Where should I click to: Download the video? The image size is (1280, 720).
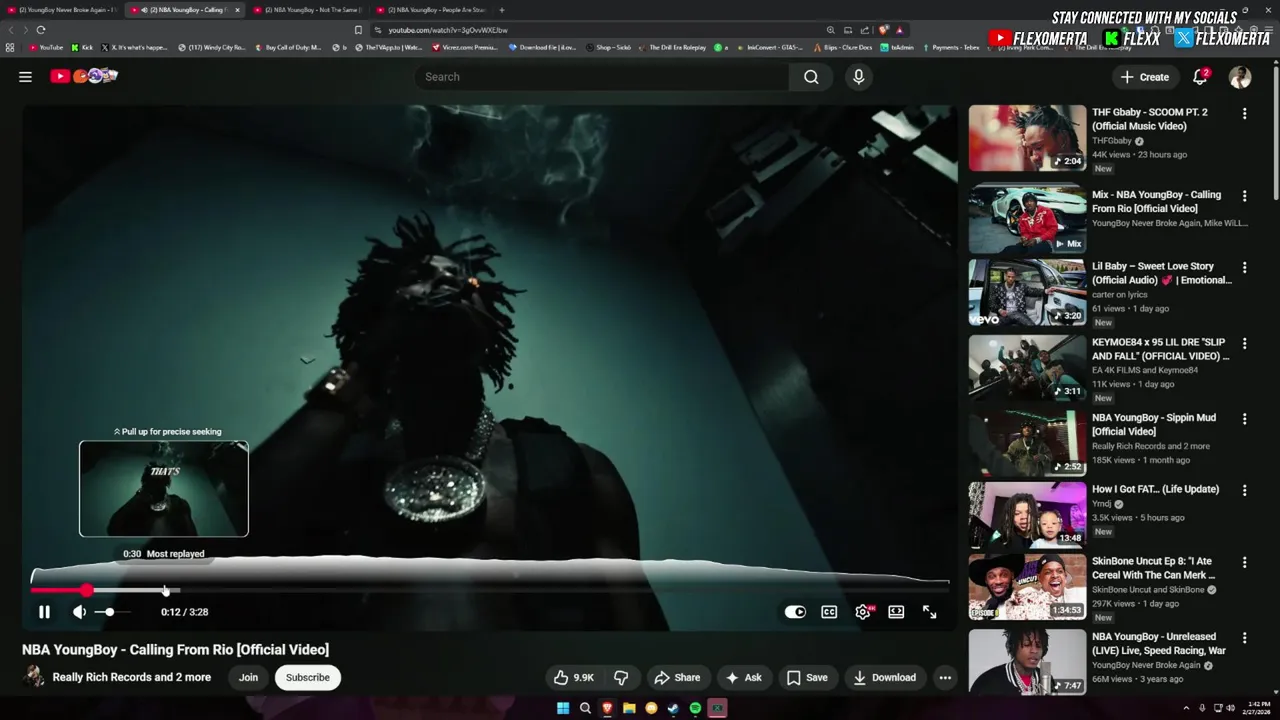tap(884, 677)
